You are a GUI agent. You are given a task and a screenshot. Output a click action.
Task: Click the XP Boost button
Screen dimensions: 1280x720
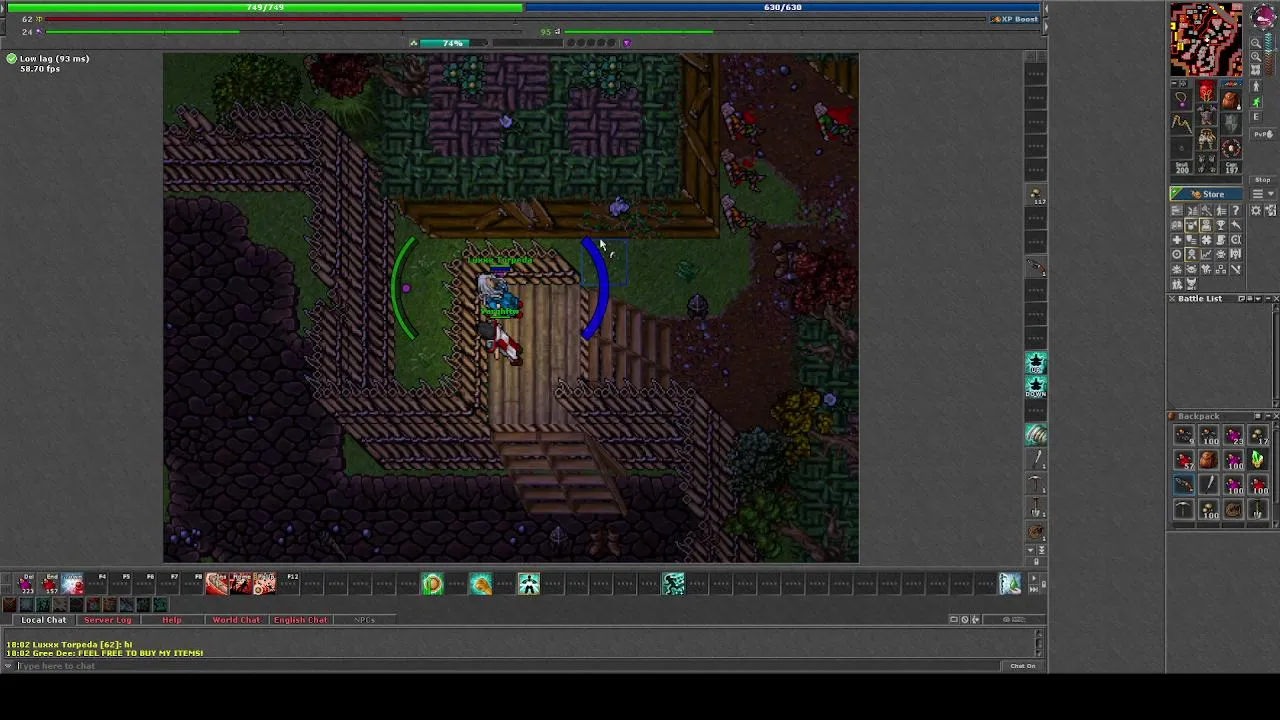pyautogui.click(x=1014, y=19)
